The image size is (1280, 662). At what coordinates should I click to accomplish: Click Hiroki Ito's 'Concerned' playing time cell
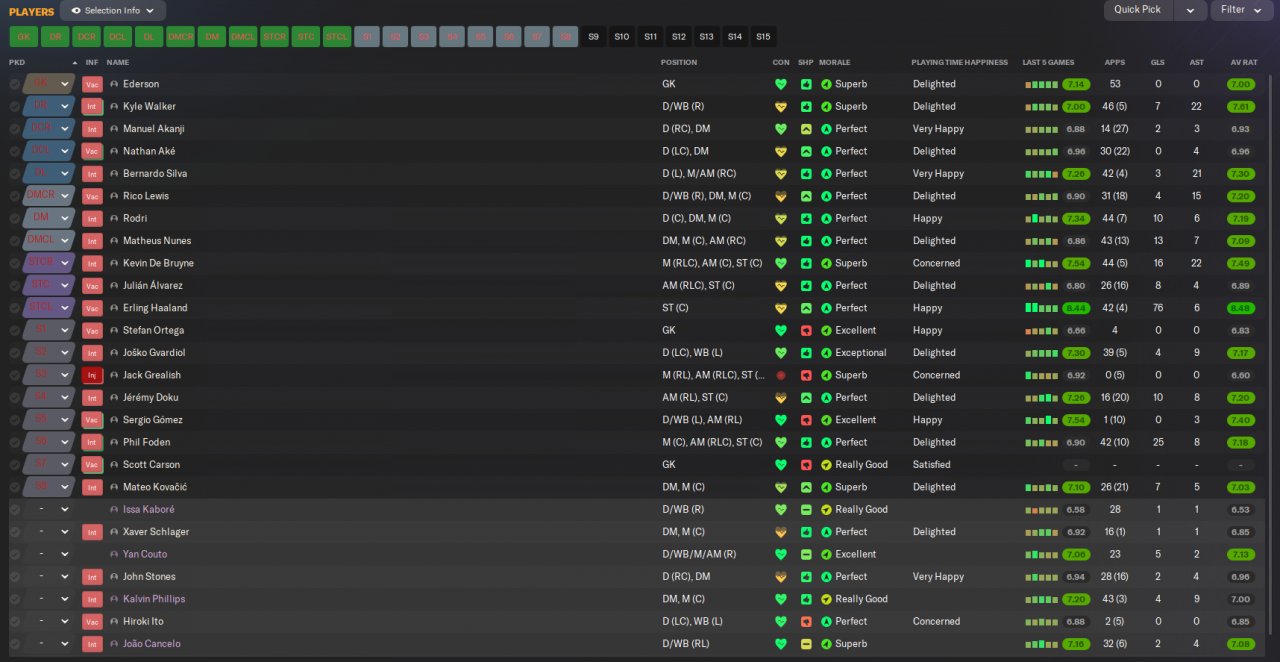point(936,622)
